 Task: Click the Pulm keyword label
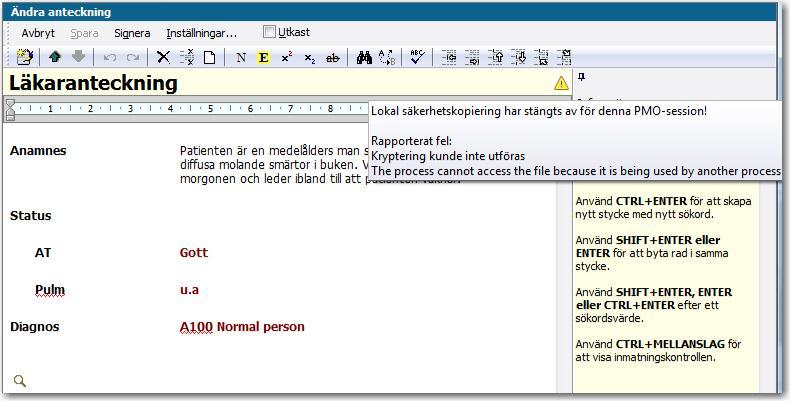click(x=50, y=290)
